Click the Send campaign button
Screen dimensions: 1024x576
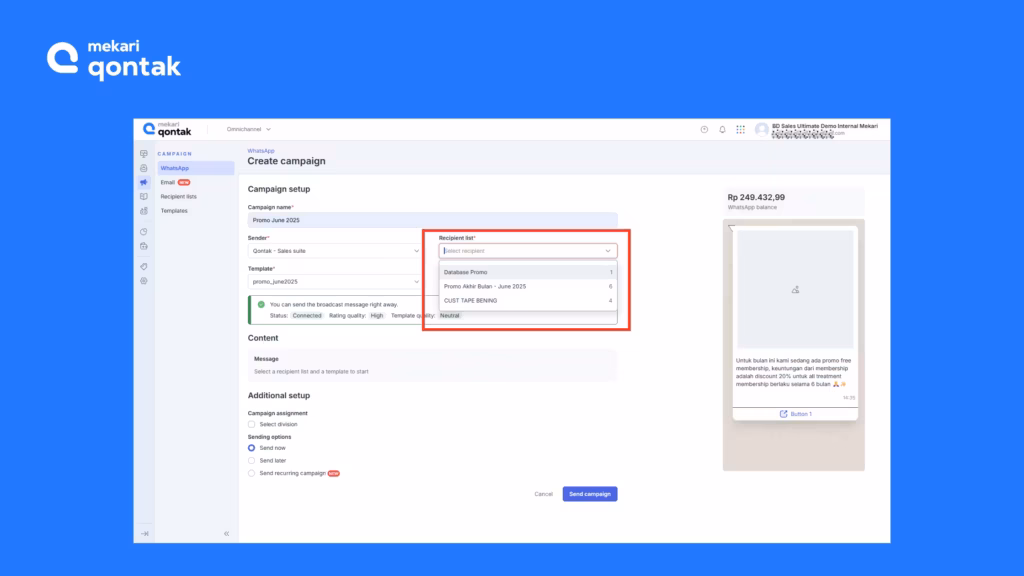[590, 494]
